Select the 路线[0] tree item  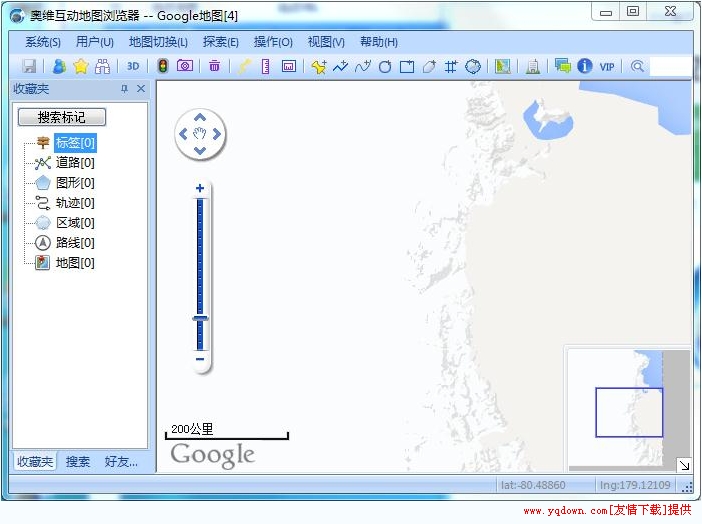coord(75,243)
